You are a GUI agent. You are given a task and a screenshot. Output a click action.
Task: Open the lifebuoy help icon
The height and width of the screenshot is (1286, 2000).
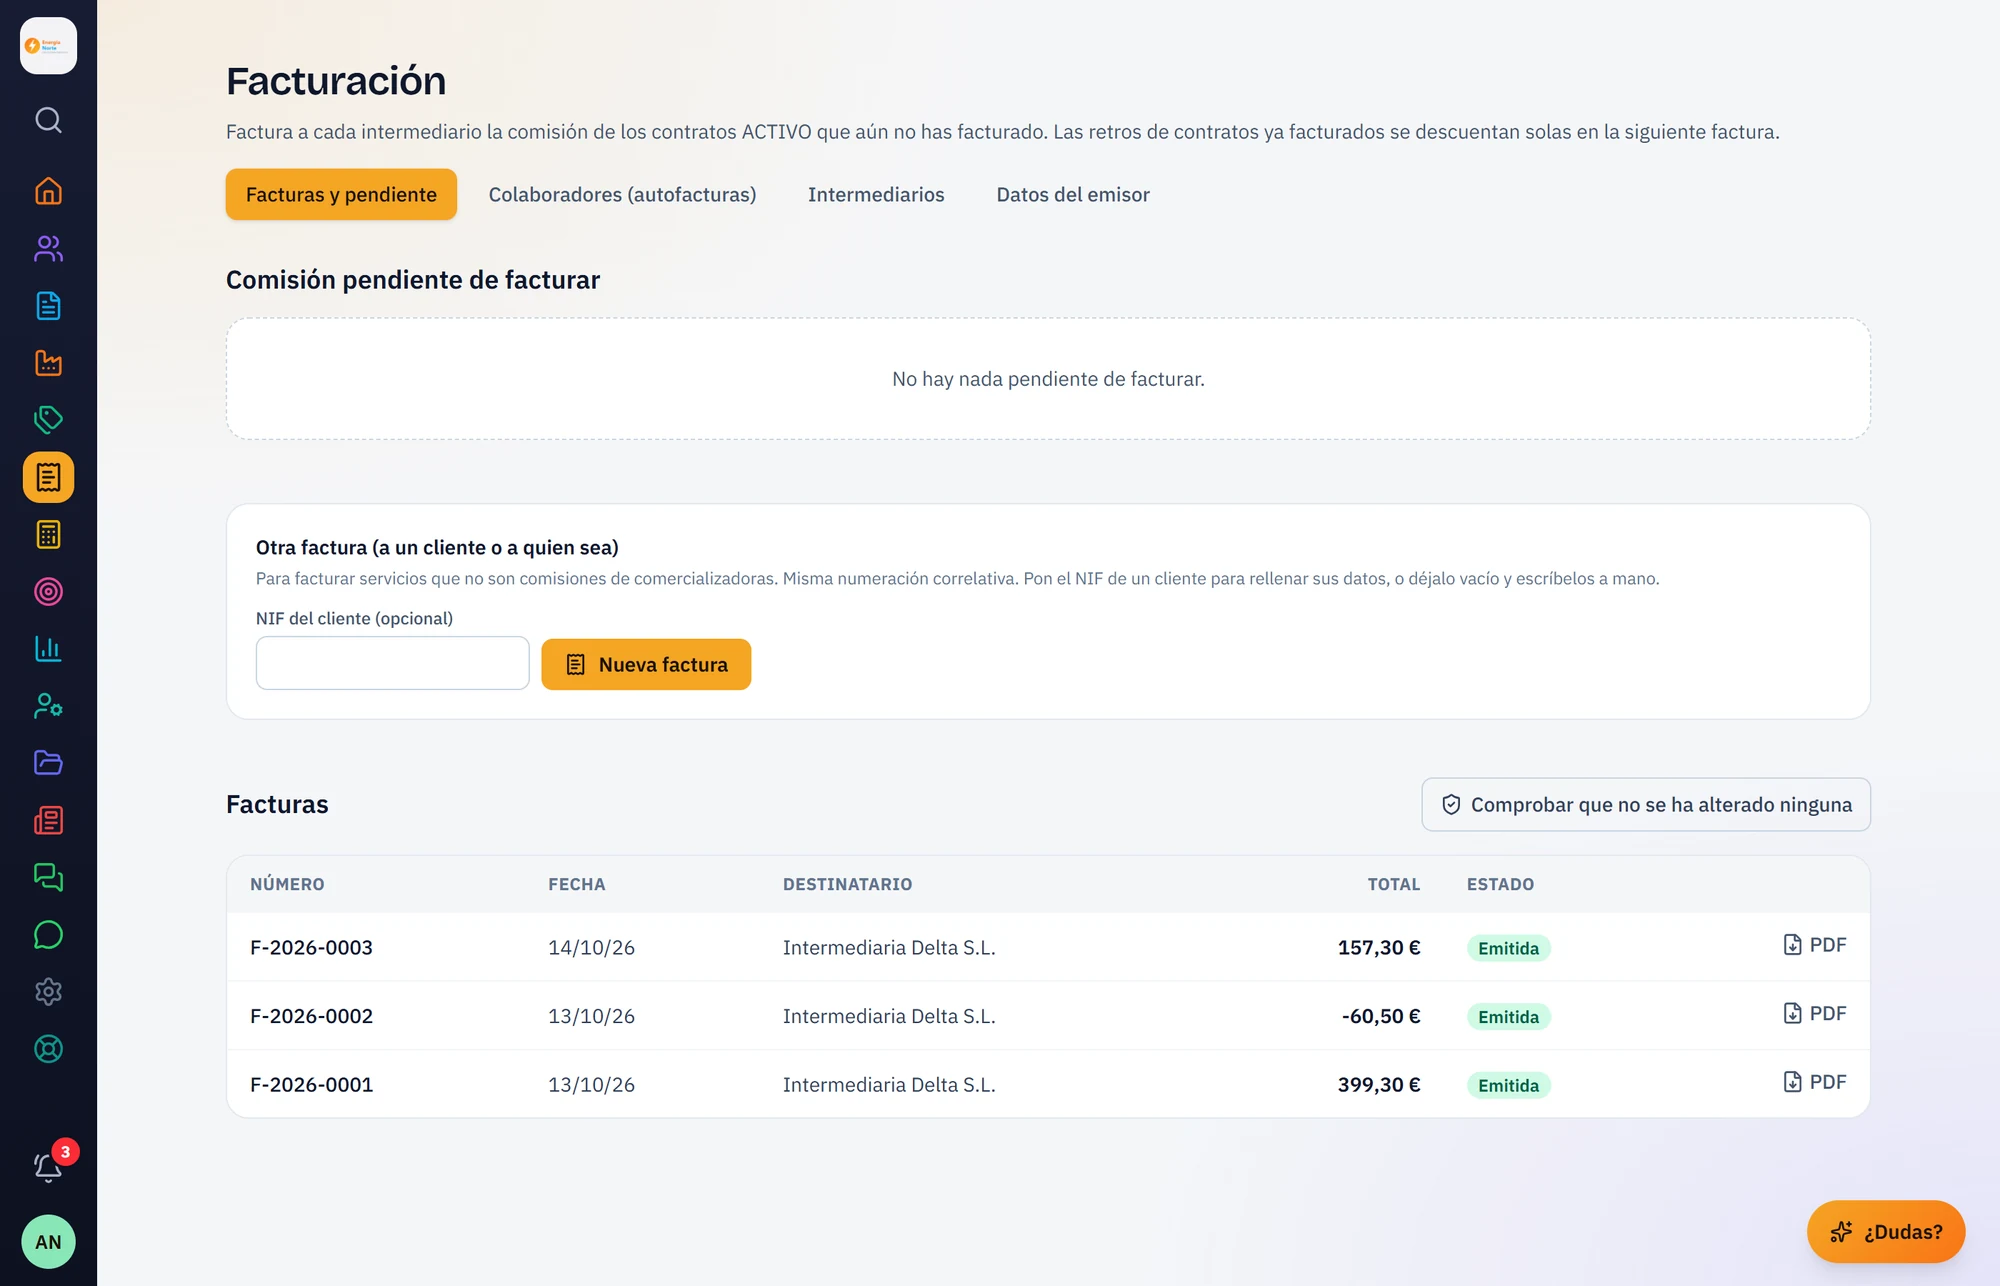48,1049
